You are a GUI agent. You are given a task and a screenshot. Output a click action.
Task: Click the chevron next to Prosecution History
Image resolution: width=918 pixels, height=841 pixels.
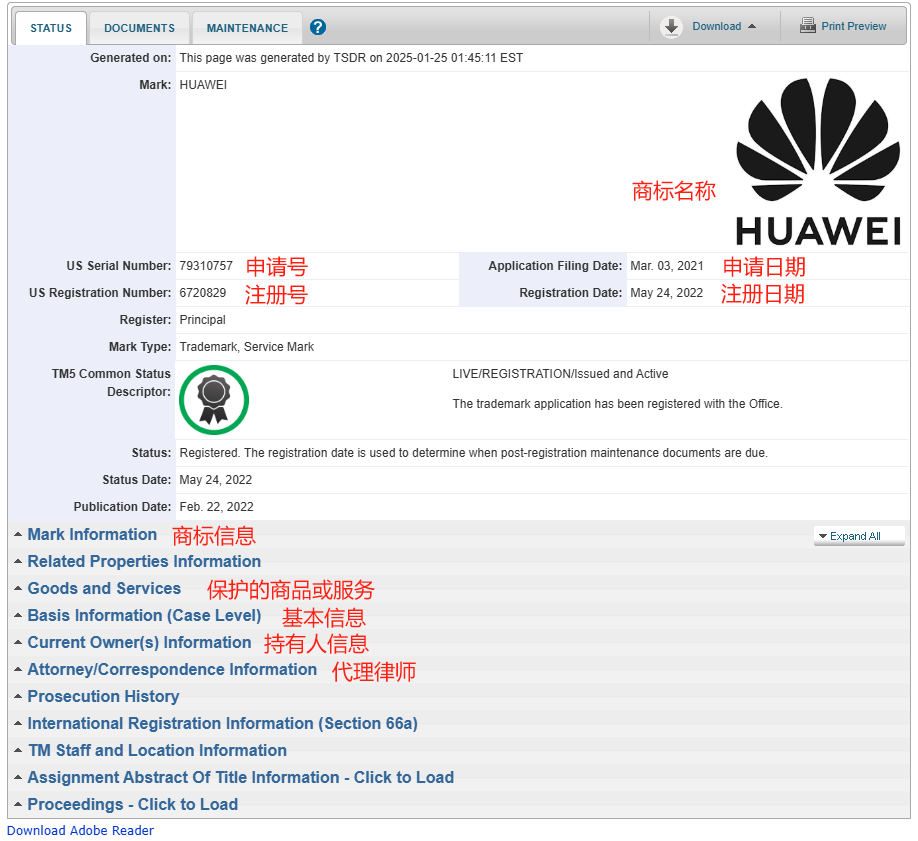(x=16, y=696)
